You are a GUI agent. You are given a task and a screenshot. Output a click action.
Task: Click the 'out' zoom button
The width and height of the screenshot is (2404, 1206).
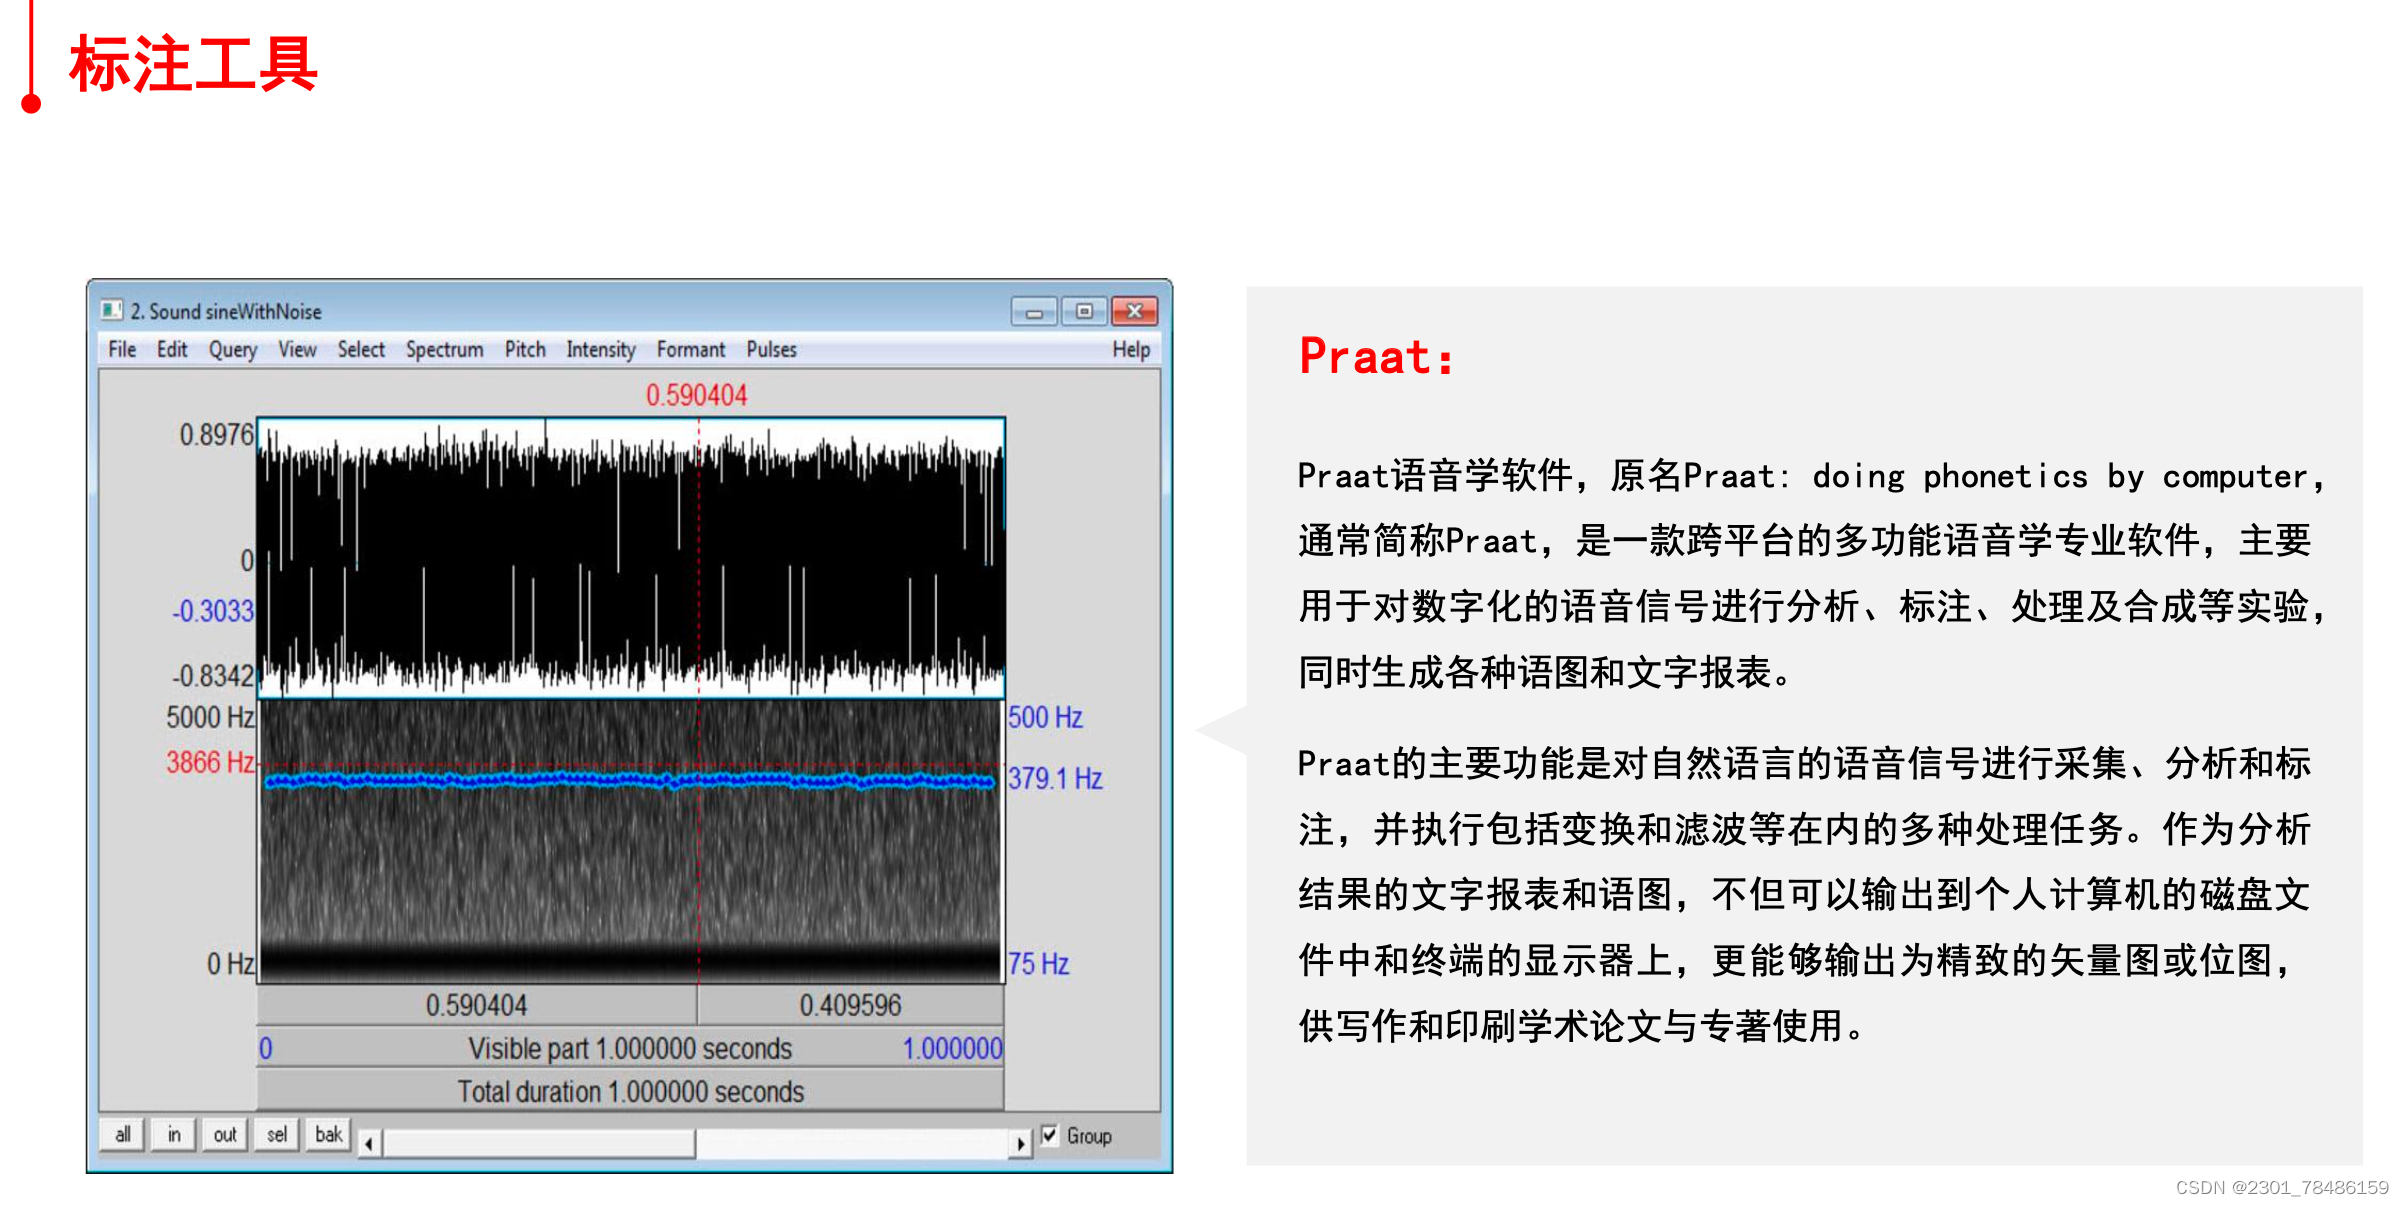225,1134
